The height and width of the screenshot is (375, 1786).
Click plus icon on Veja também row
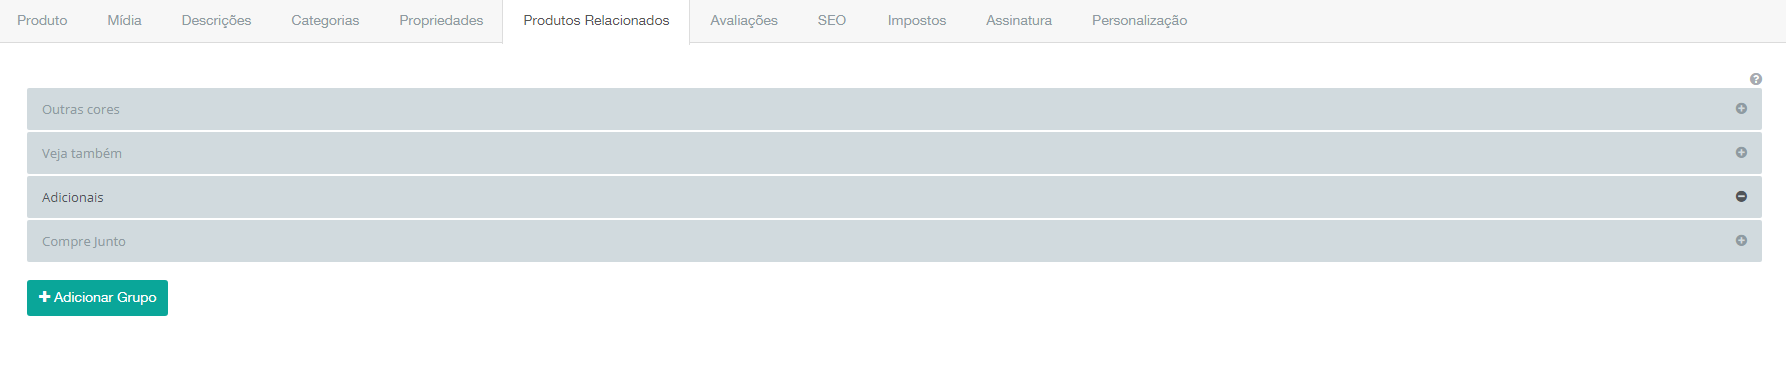[1741, 153]
